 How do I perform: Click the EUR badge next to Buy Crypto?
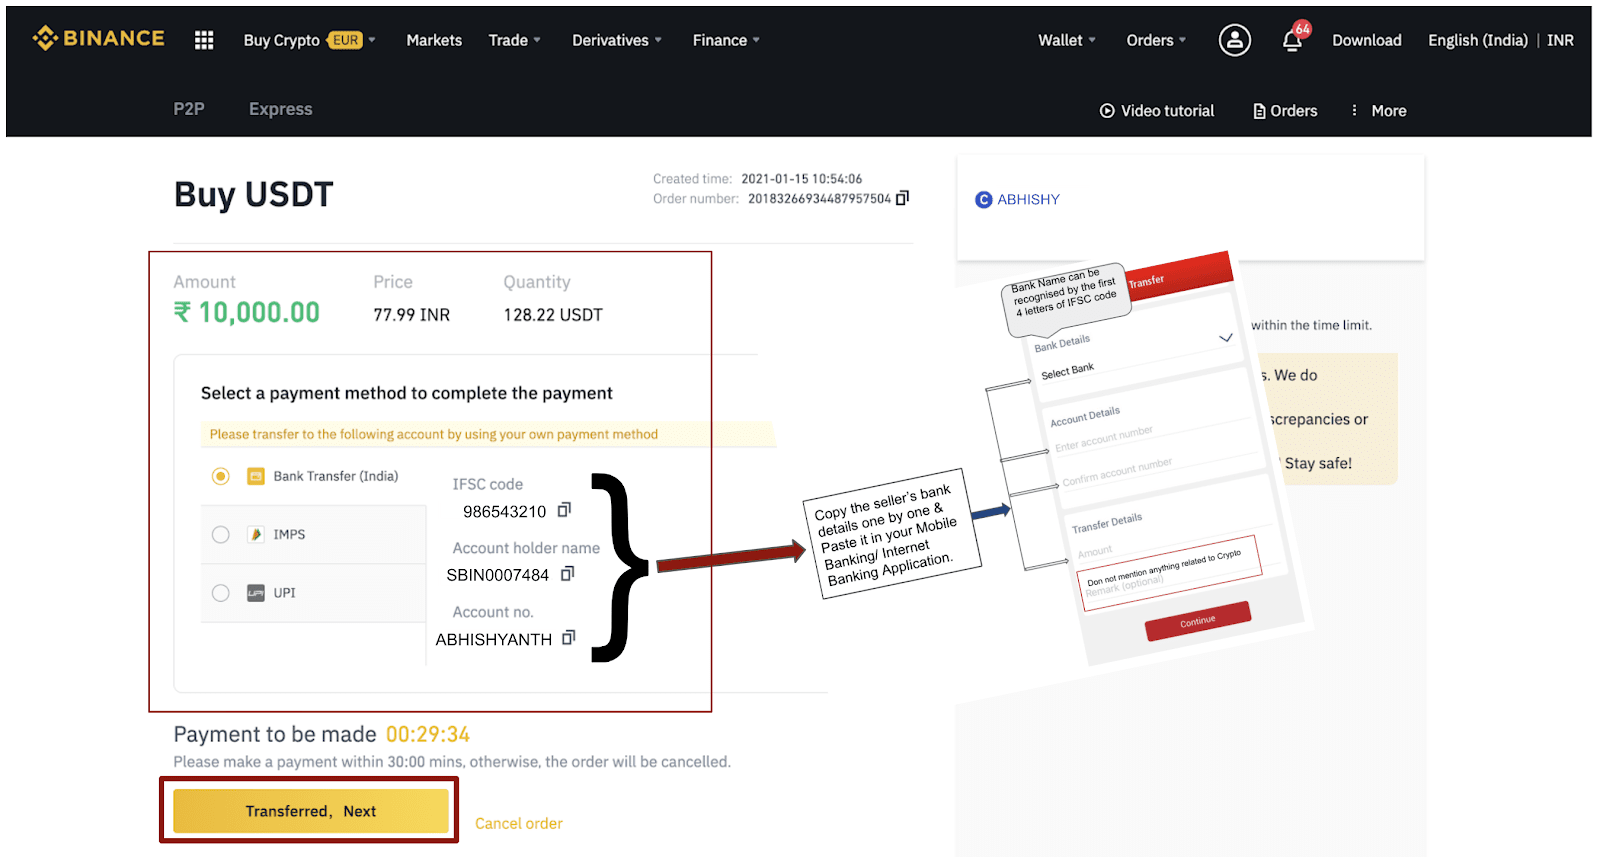346,40
